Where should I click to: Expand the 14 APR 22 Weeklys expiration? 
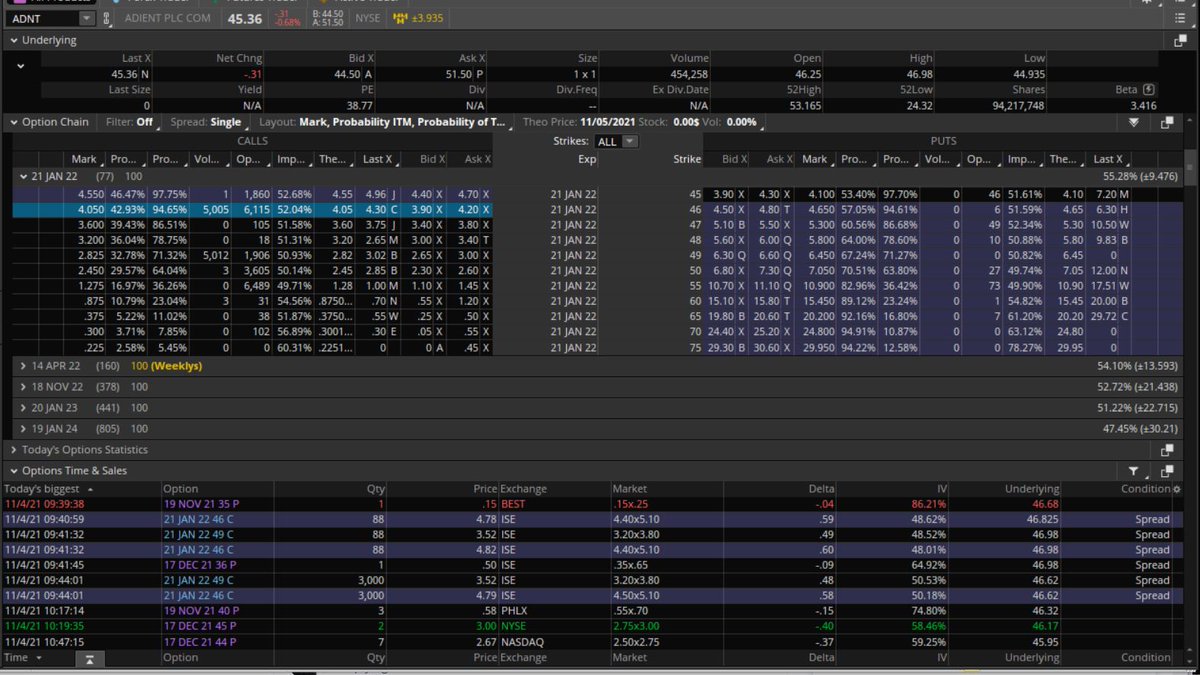tap(23, 366)
